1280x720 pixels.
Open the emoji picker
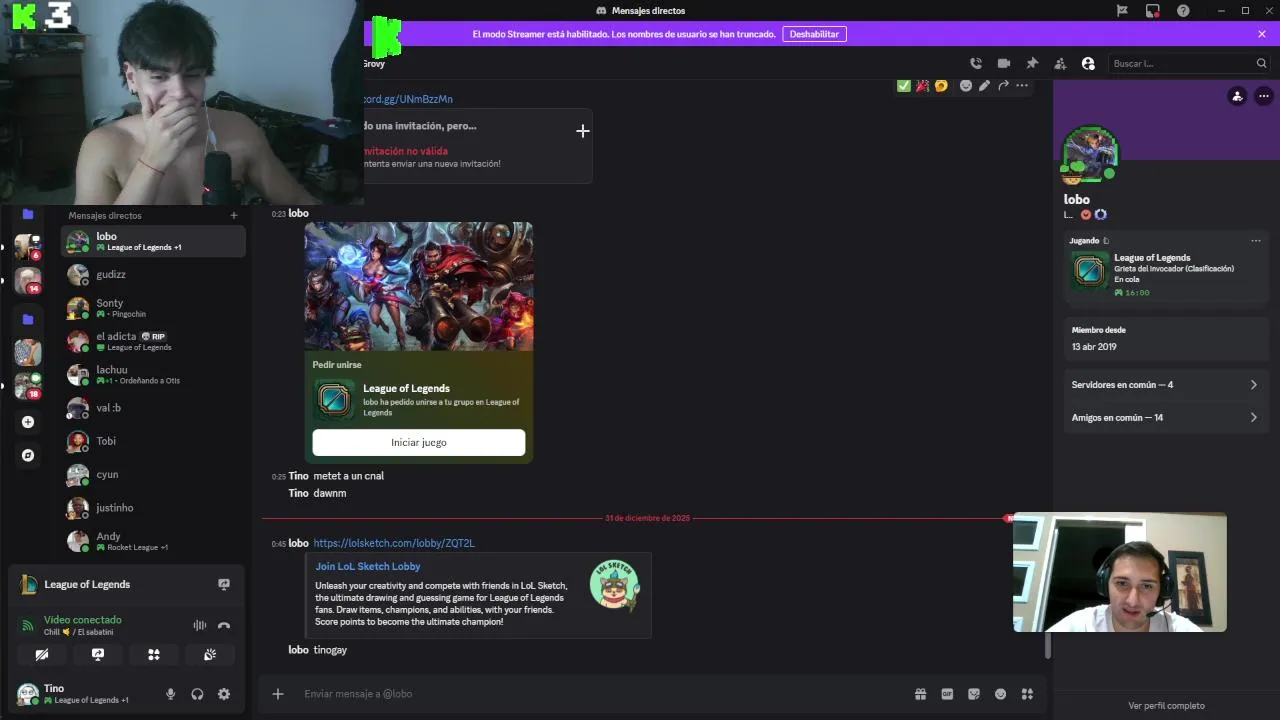(1000, 694)
